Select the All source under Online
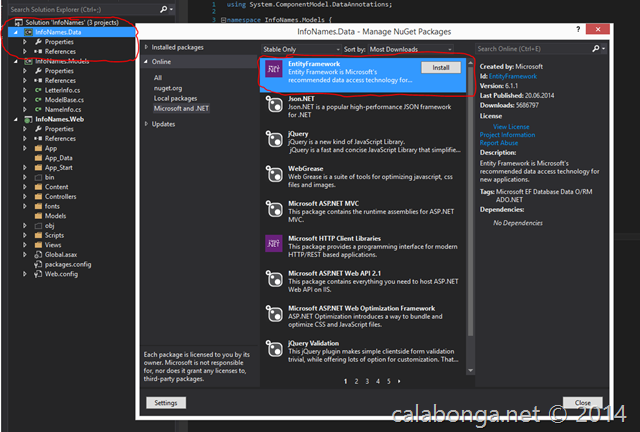Viewport: 640px width, 432px height. pyautogui.click(x=158, y=78)
